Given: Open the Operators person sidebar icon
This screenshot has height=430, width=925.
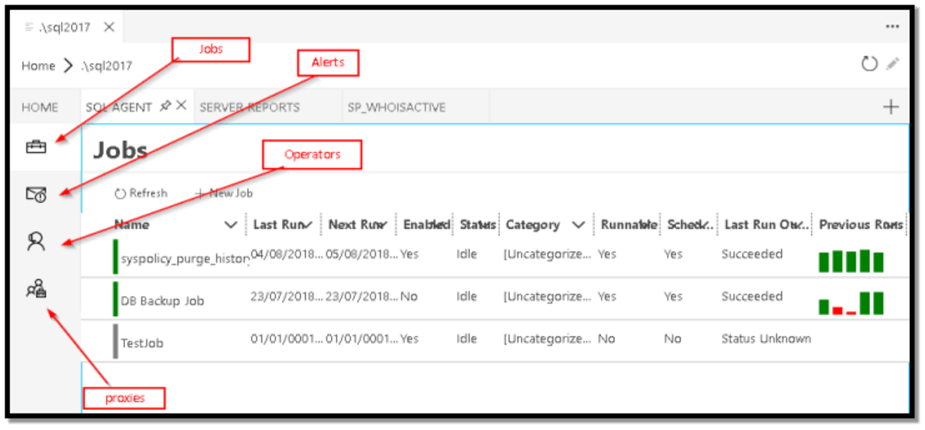Looking at the screenshot, I should point(36,241).
